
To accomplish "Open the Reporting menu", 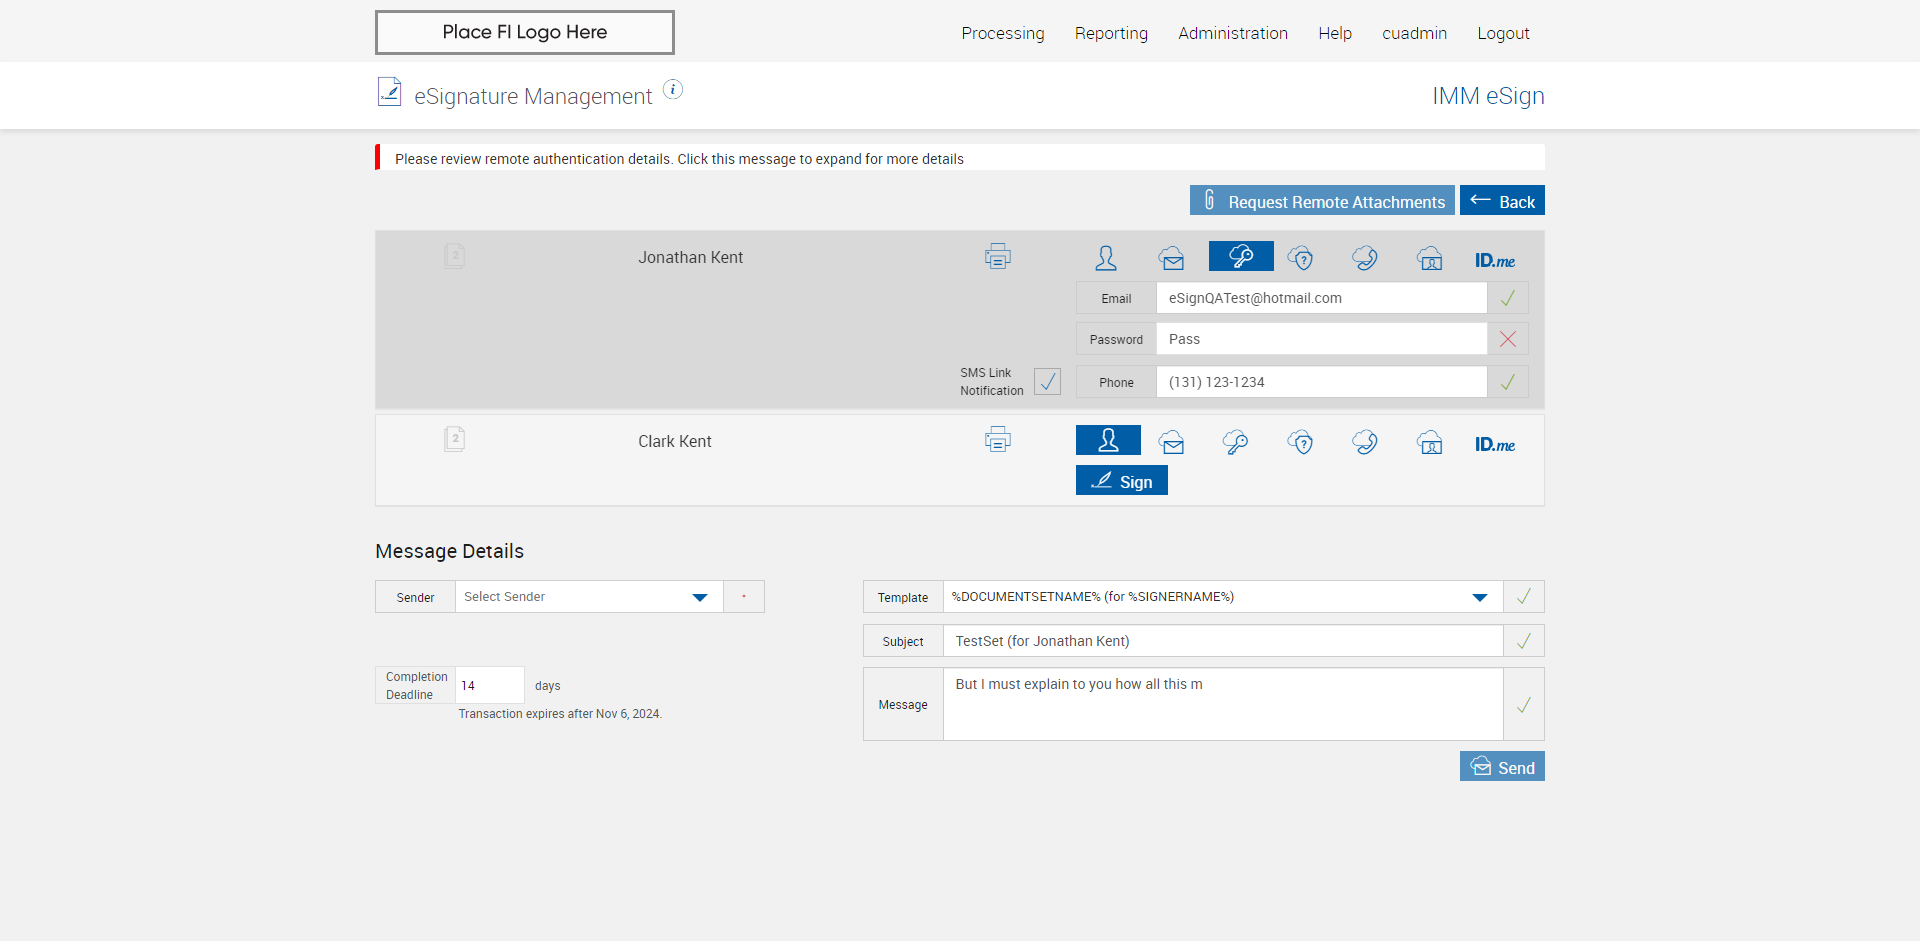I will pyautogui.click(x=1111, y=33).
